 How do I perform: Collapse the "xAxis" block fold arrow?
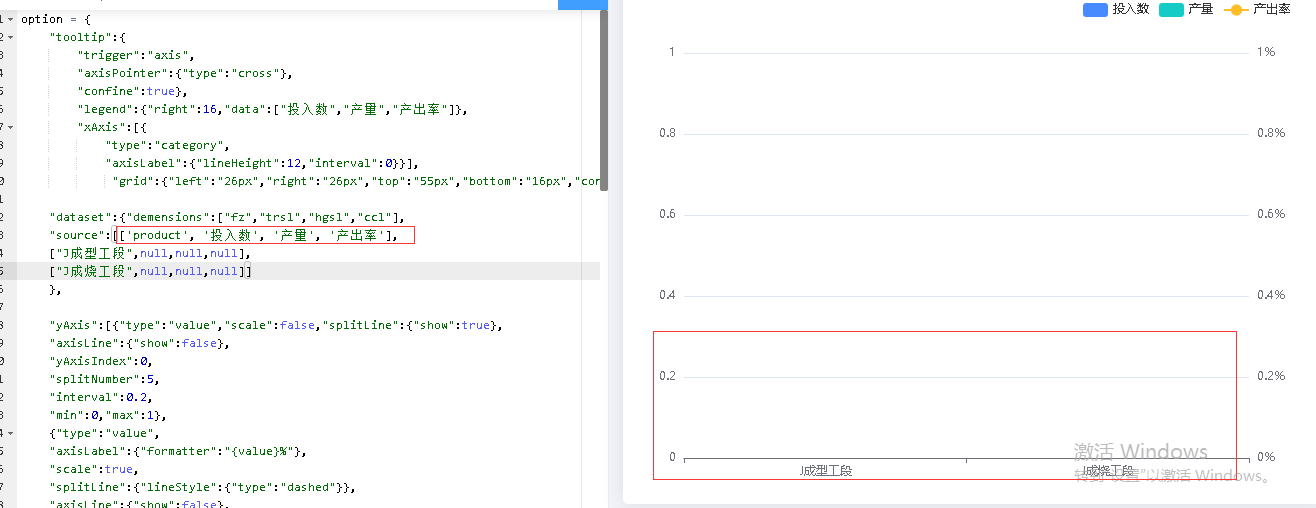click(x=10, y=128)
